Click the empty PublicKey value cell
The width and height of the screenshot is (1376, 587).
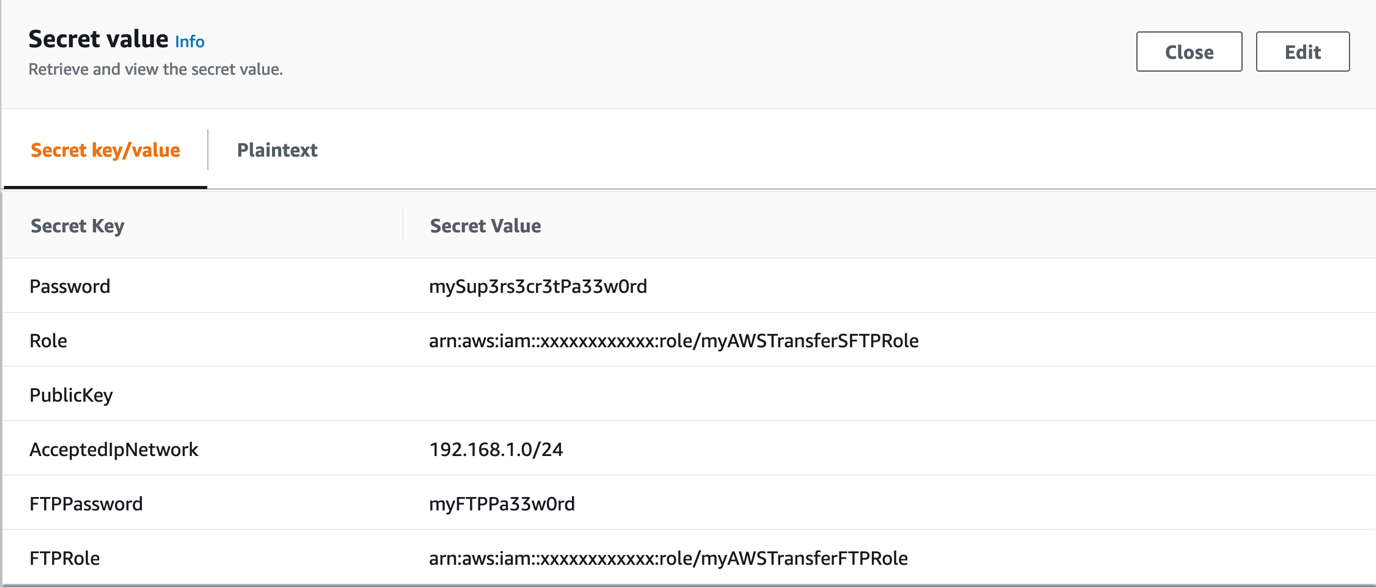600,394
